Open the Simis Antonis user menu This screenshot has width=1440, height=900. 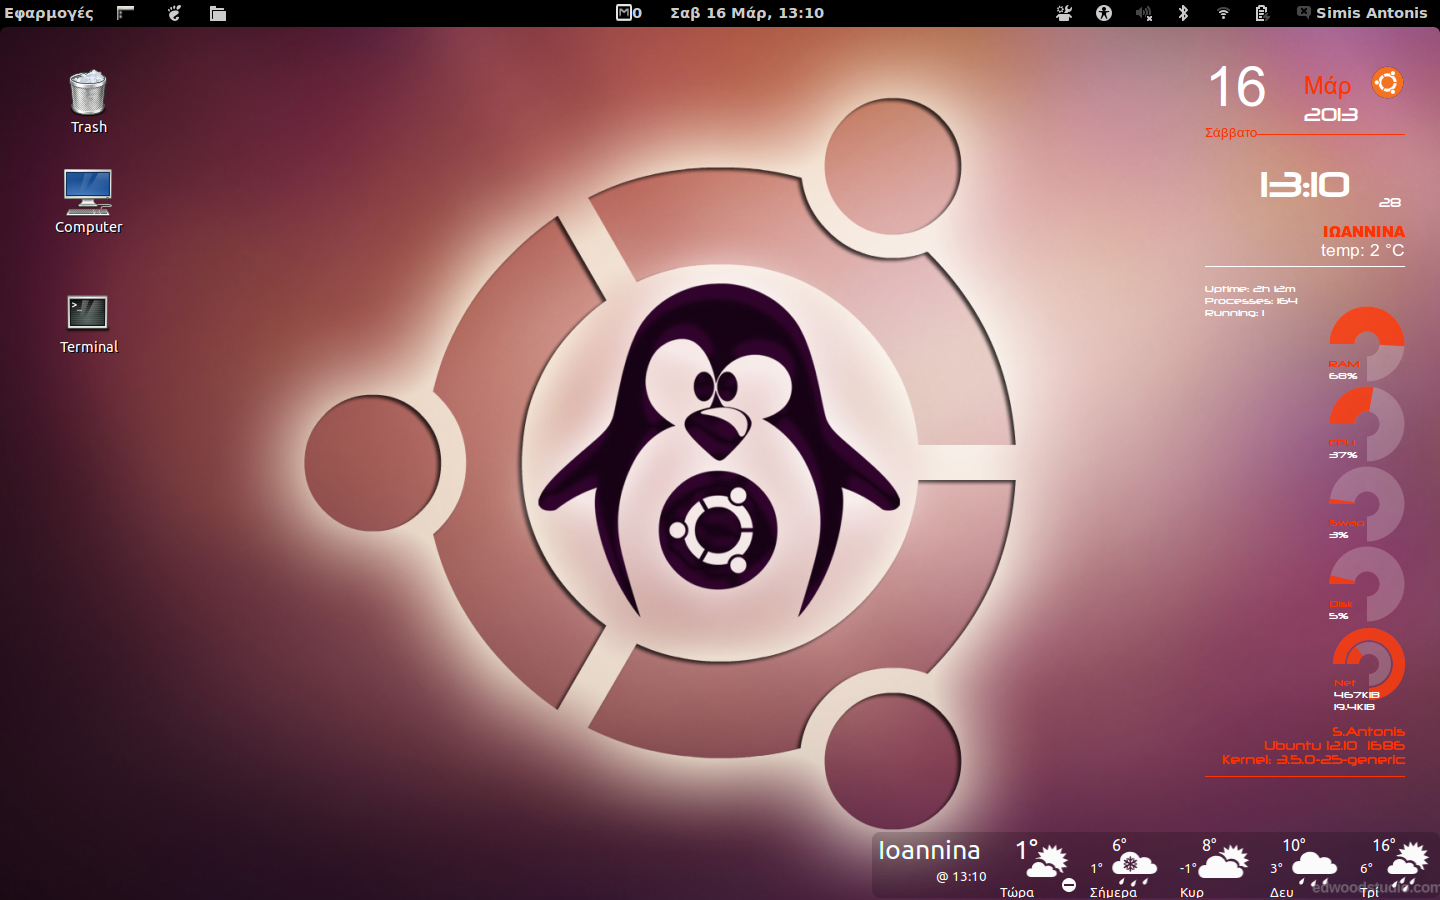pos(1362,13)
